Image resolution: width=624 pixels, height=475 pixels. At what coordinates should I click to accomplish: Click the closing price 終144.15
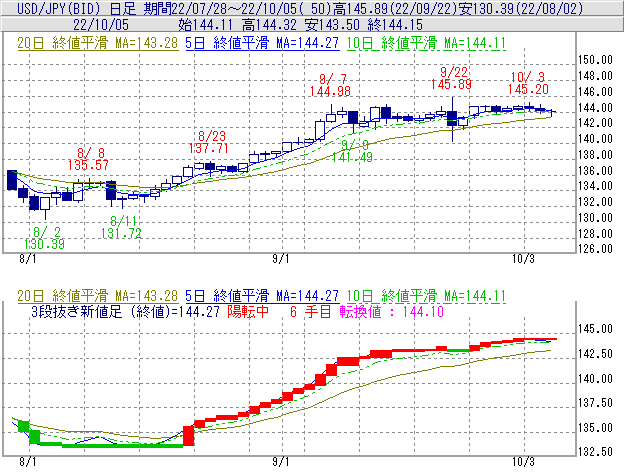(395, 25)
